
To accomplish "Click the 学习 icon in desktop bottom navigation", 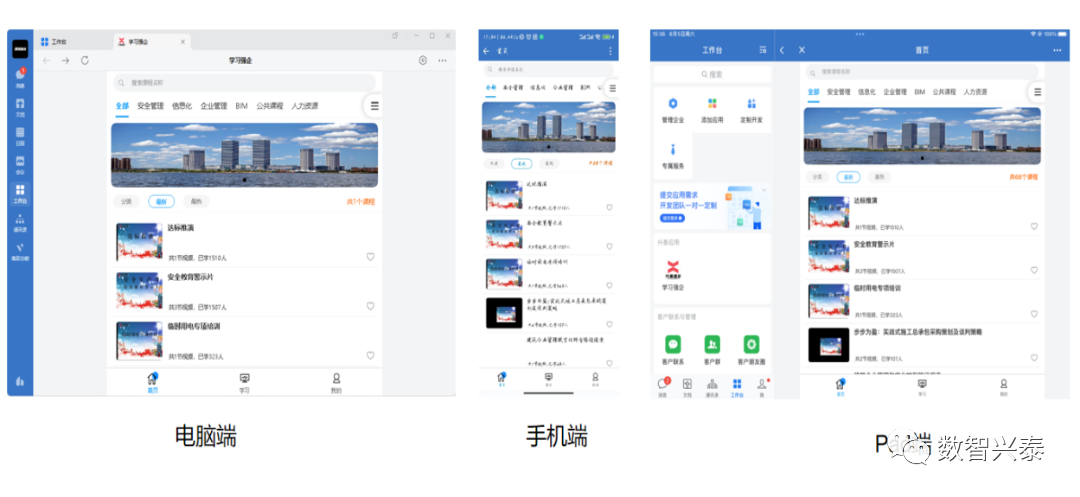I will coord(244,381).
